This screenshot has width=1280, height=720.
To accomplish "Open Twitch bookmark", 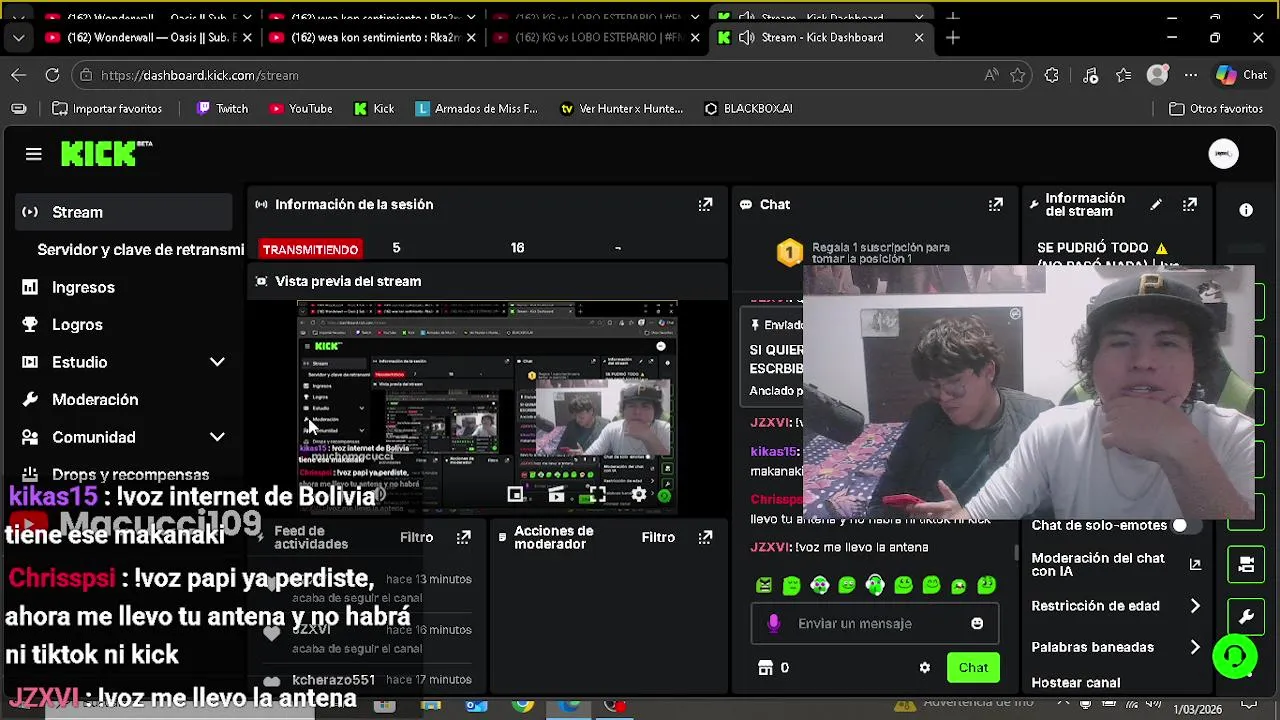I will [x=222, y=108].
